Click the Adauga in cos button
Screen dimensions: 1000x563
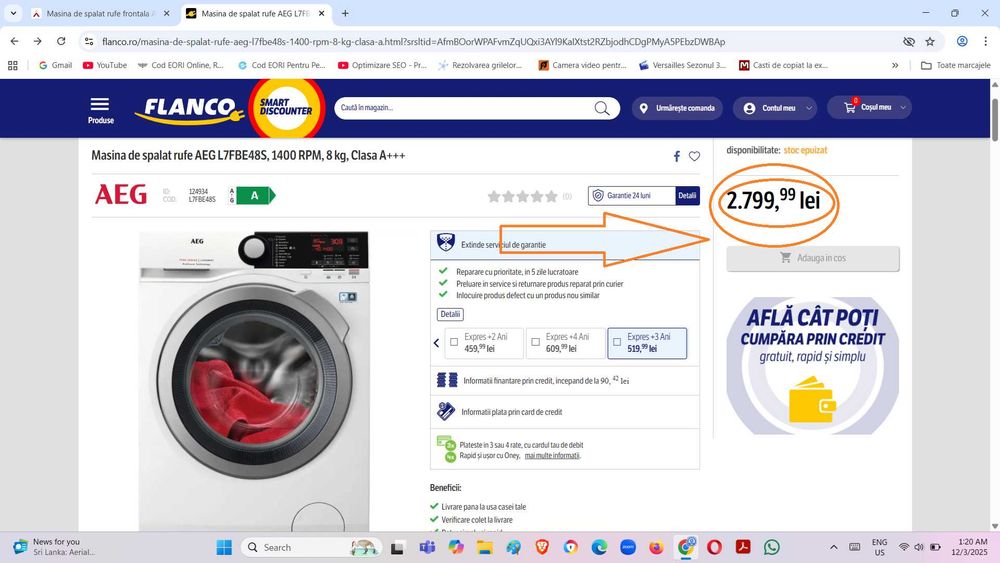[812, 258]
